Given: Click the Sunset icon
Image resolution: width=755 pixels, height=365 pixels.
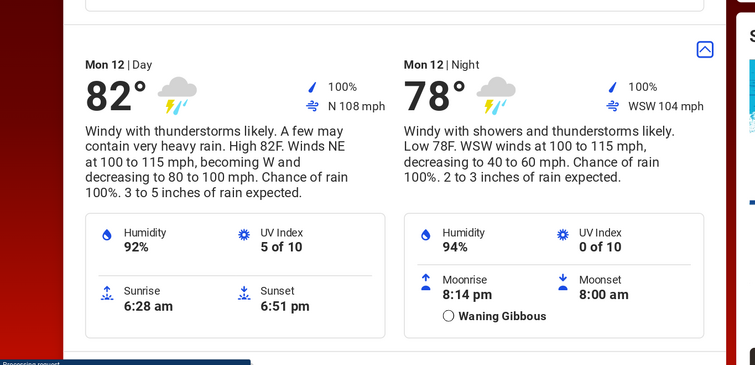Looking at the screenshot, I should point(244,293).
